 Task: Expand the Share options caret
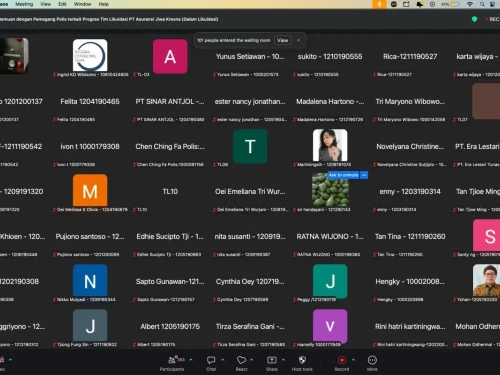tap(283, 360)
